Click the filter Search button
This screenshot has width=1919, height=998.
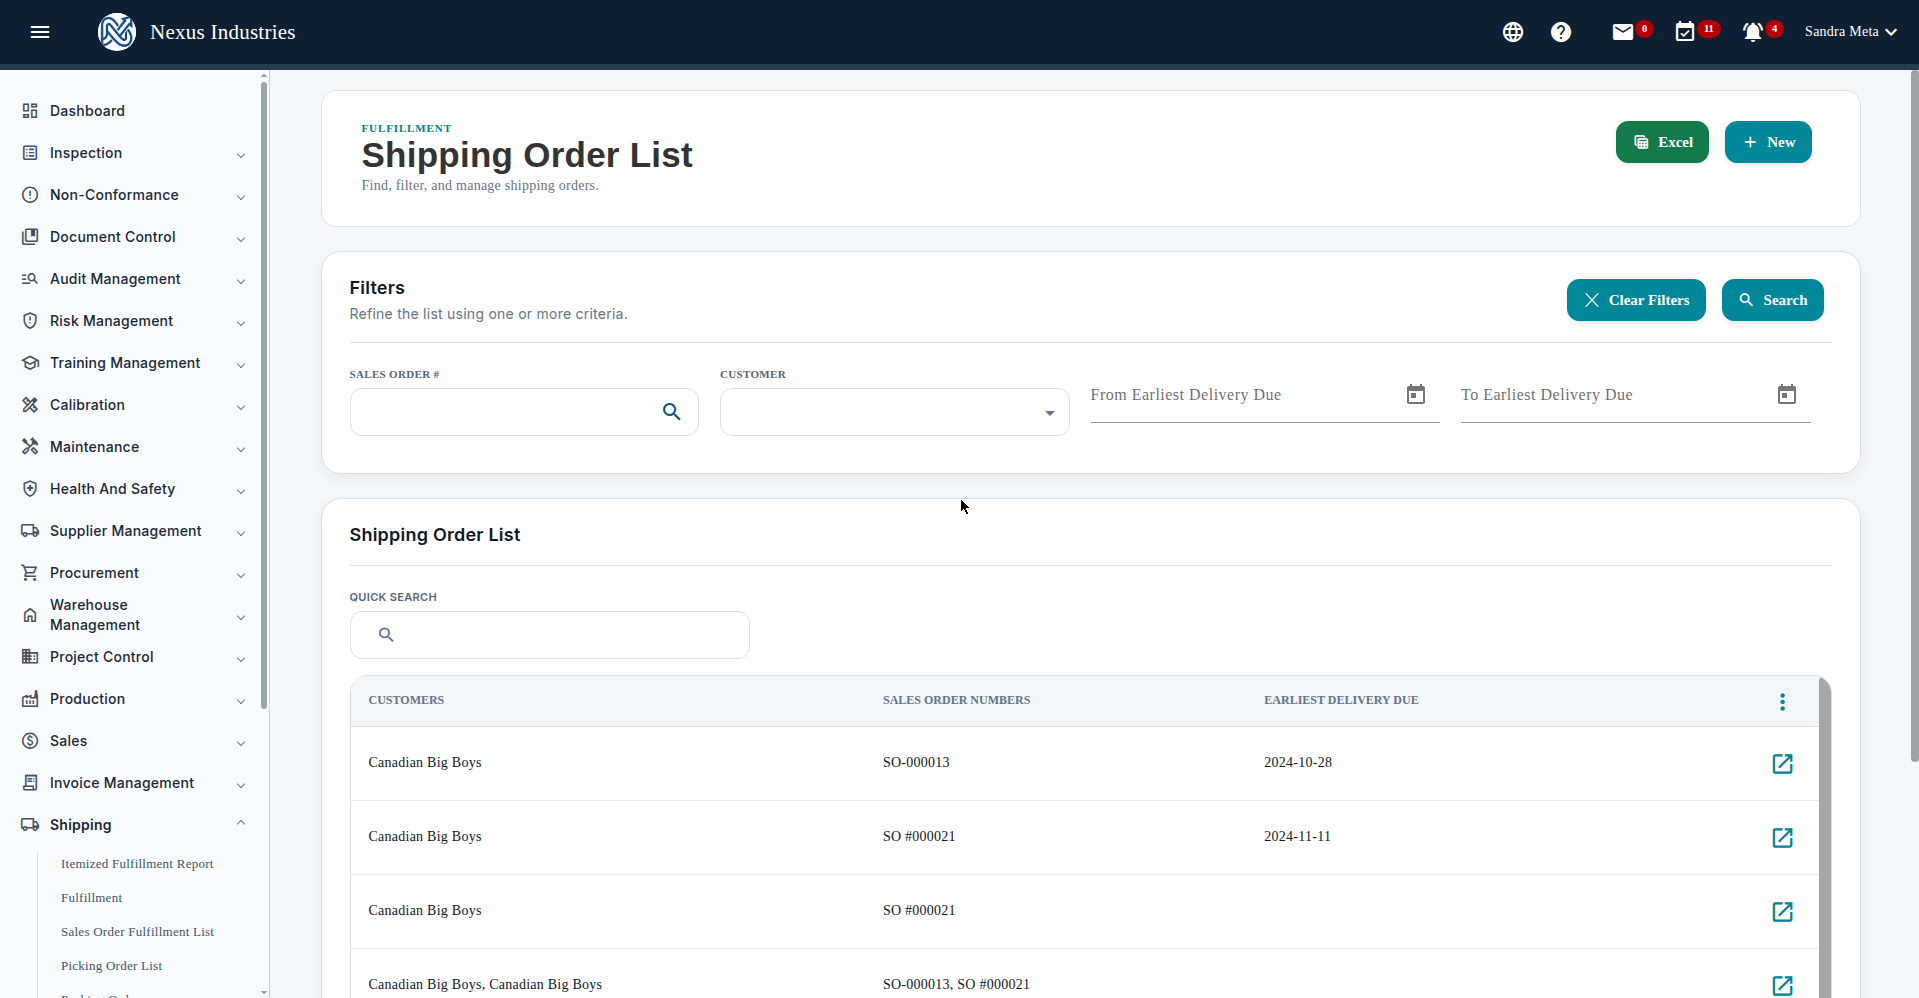pyautogui.click(x=1772, y=300)
